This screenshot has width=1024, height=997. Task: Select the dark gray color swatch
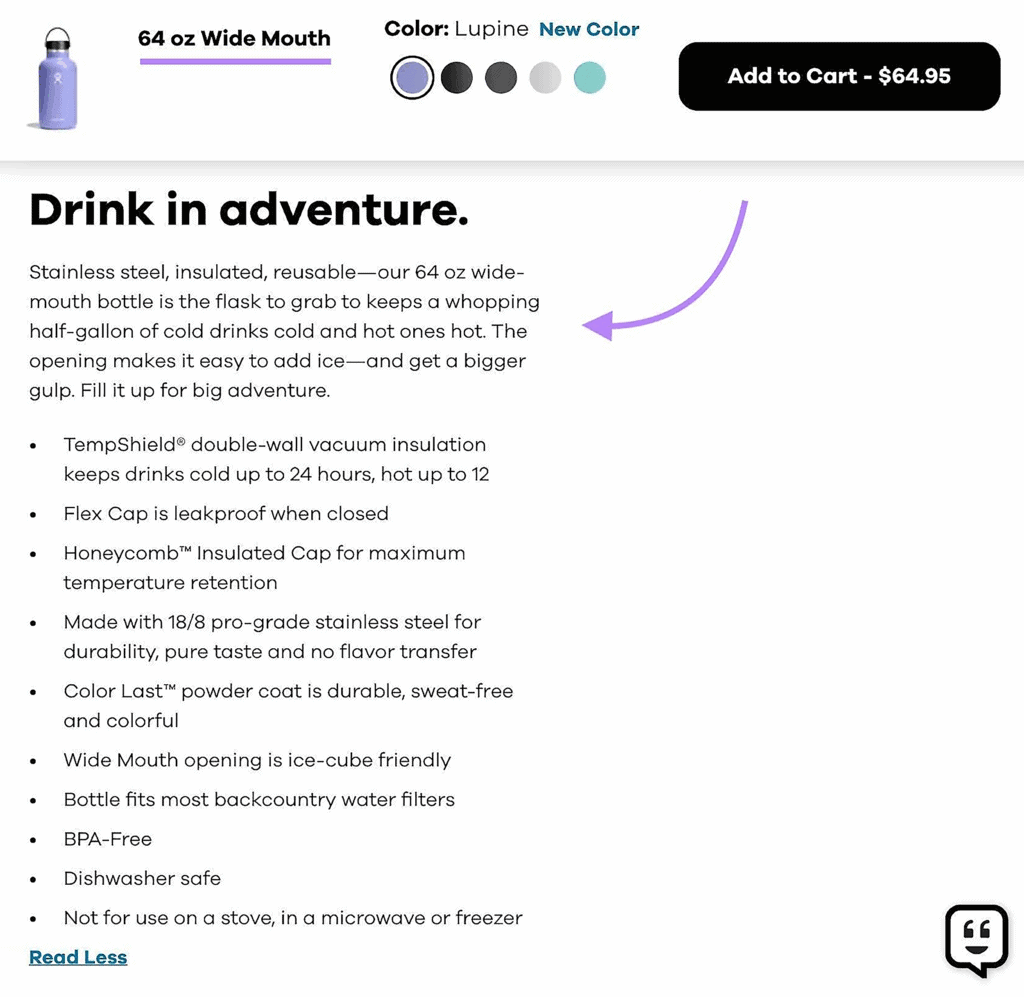coord(501,77)
